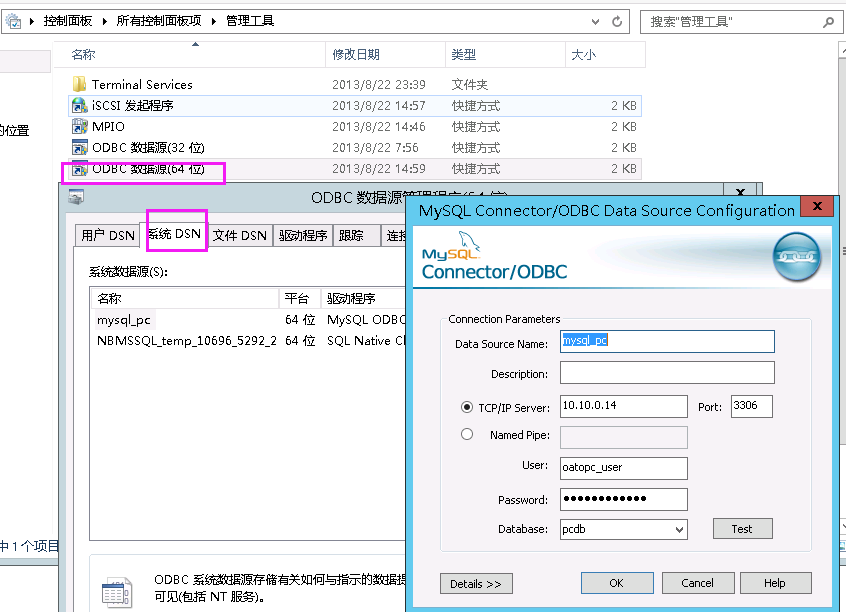Viewport: 846px width, 612px height.
Task: Close the MySQL Connector/ODBC configuration dialog
Action: tap(817, 206)
